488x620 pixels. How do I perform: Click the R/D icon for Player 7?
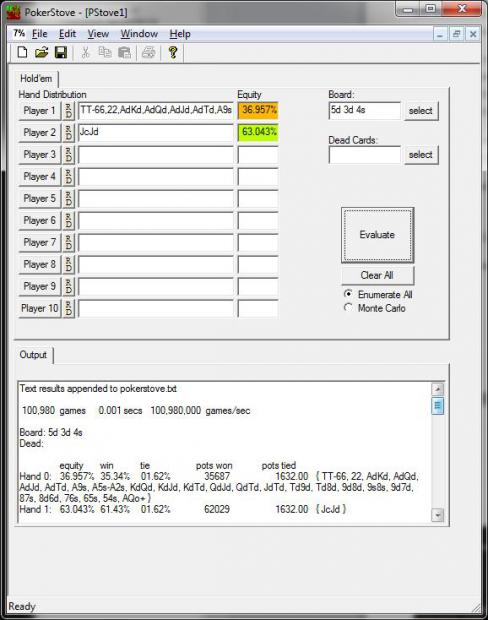[x=68, y=242]
